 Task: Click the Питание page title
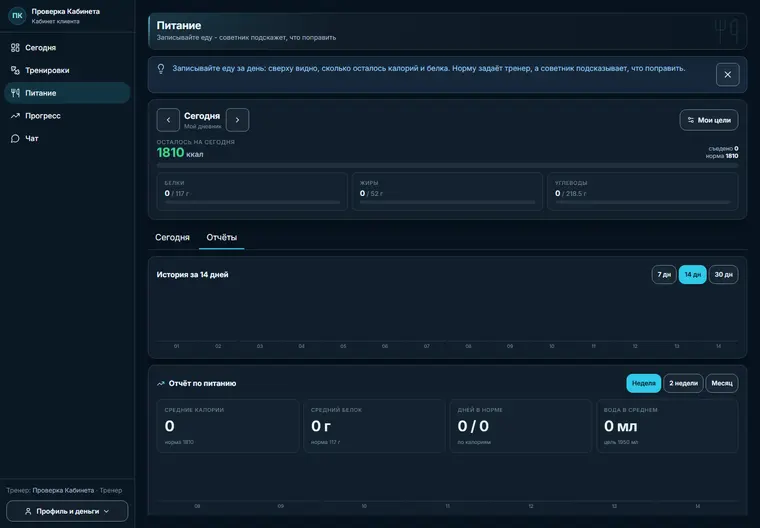pos(179,25)
